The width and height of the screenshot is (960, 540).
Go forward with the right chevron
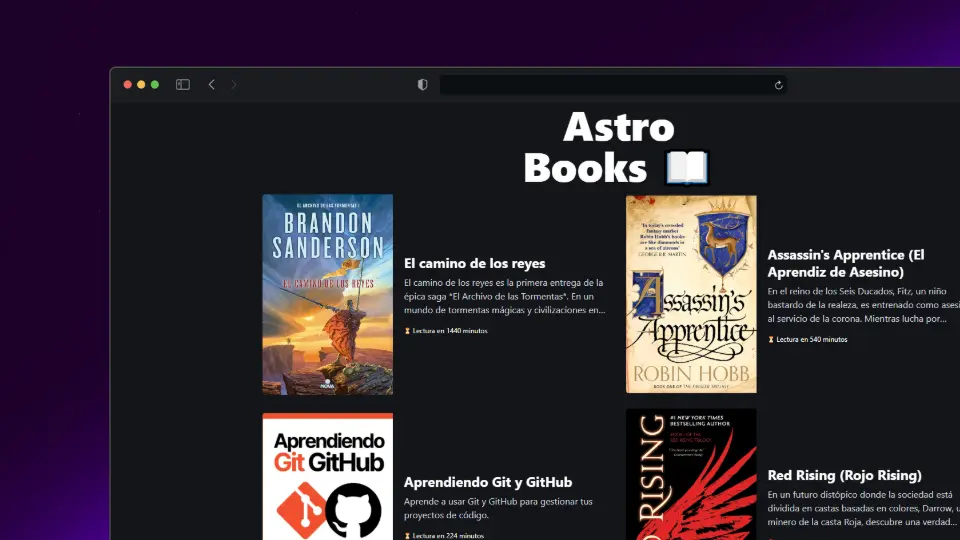click(234, 84)
